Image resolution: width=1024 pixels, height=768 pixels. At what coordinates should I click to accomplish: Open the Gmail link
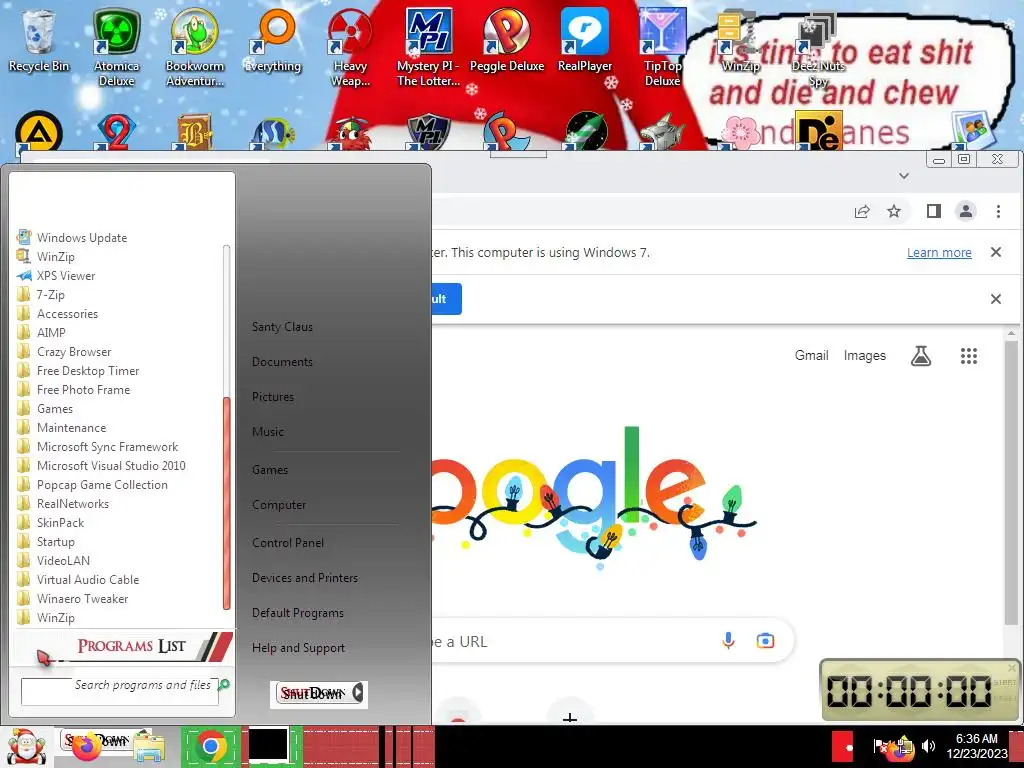pos(811,355)
